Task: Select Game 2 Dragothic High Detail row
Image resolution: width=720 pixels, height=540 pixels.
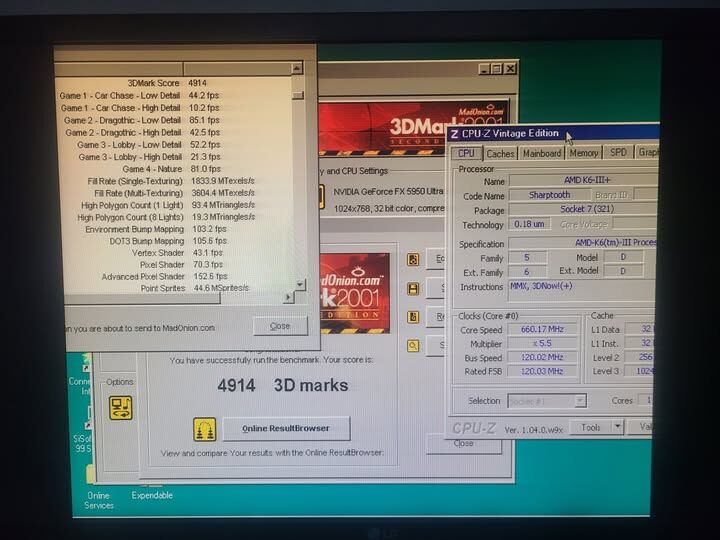Action: 173,132
